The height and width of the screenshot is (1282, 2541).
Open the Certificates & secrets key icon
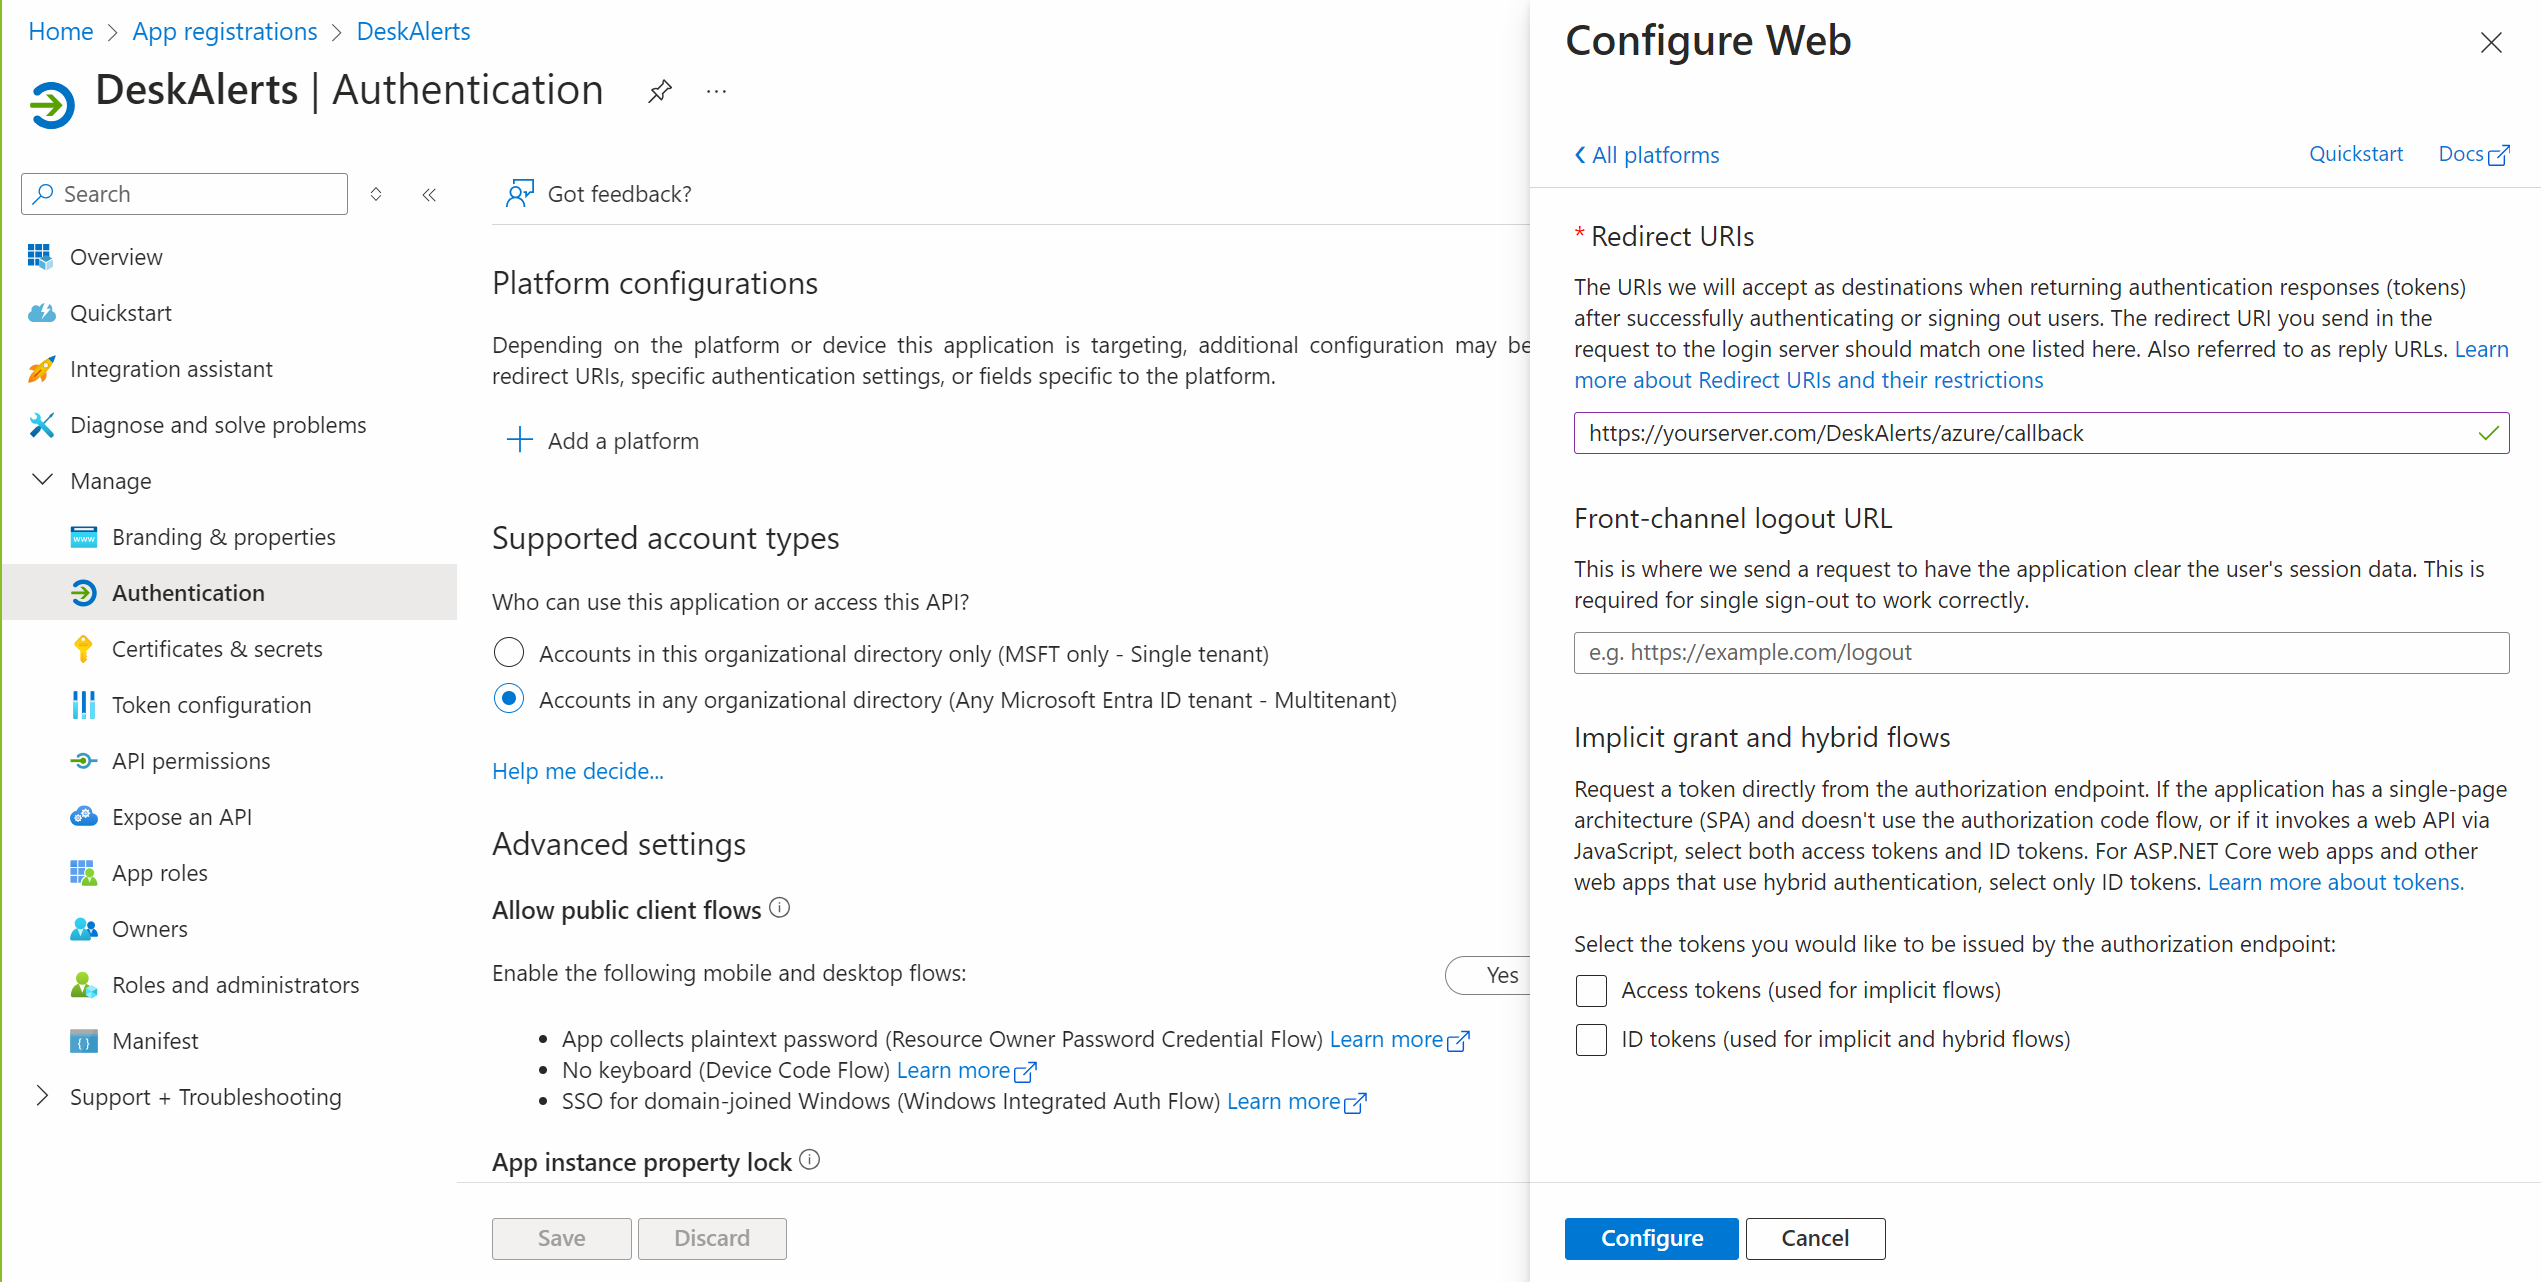tap(83, 649)
